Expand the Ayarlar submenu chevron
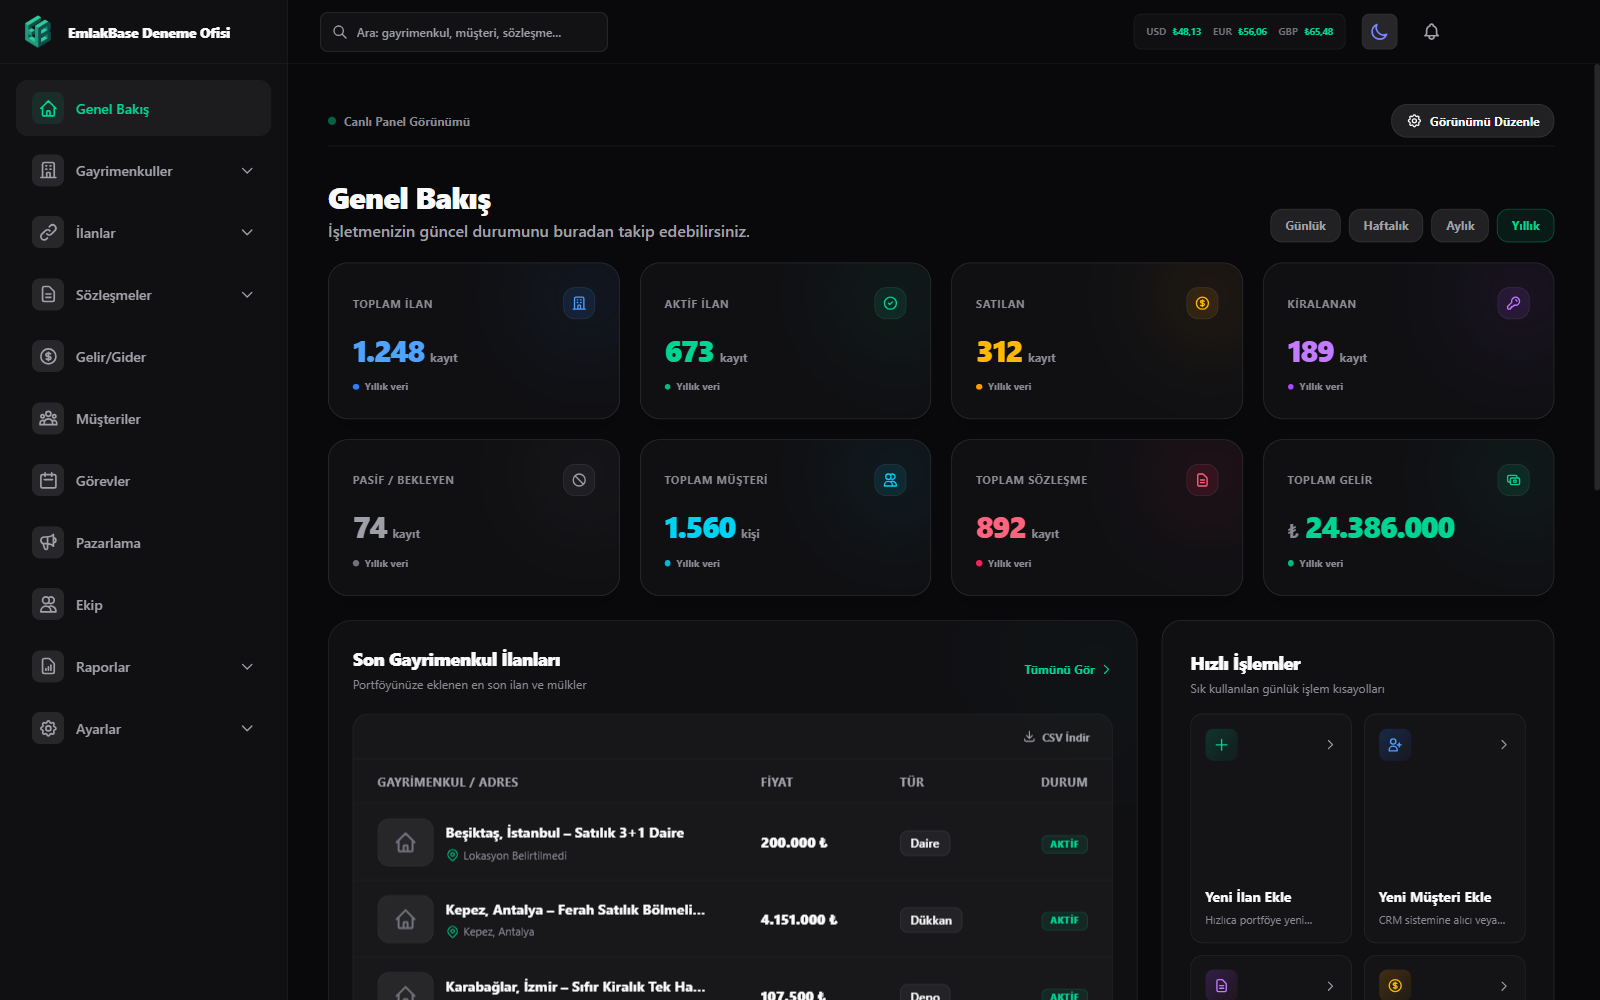1600x1000 pixels. point(247,728)
